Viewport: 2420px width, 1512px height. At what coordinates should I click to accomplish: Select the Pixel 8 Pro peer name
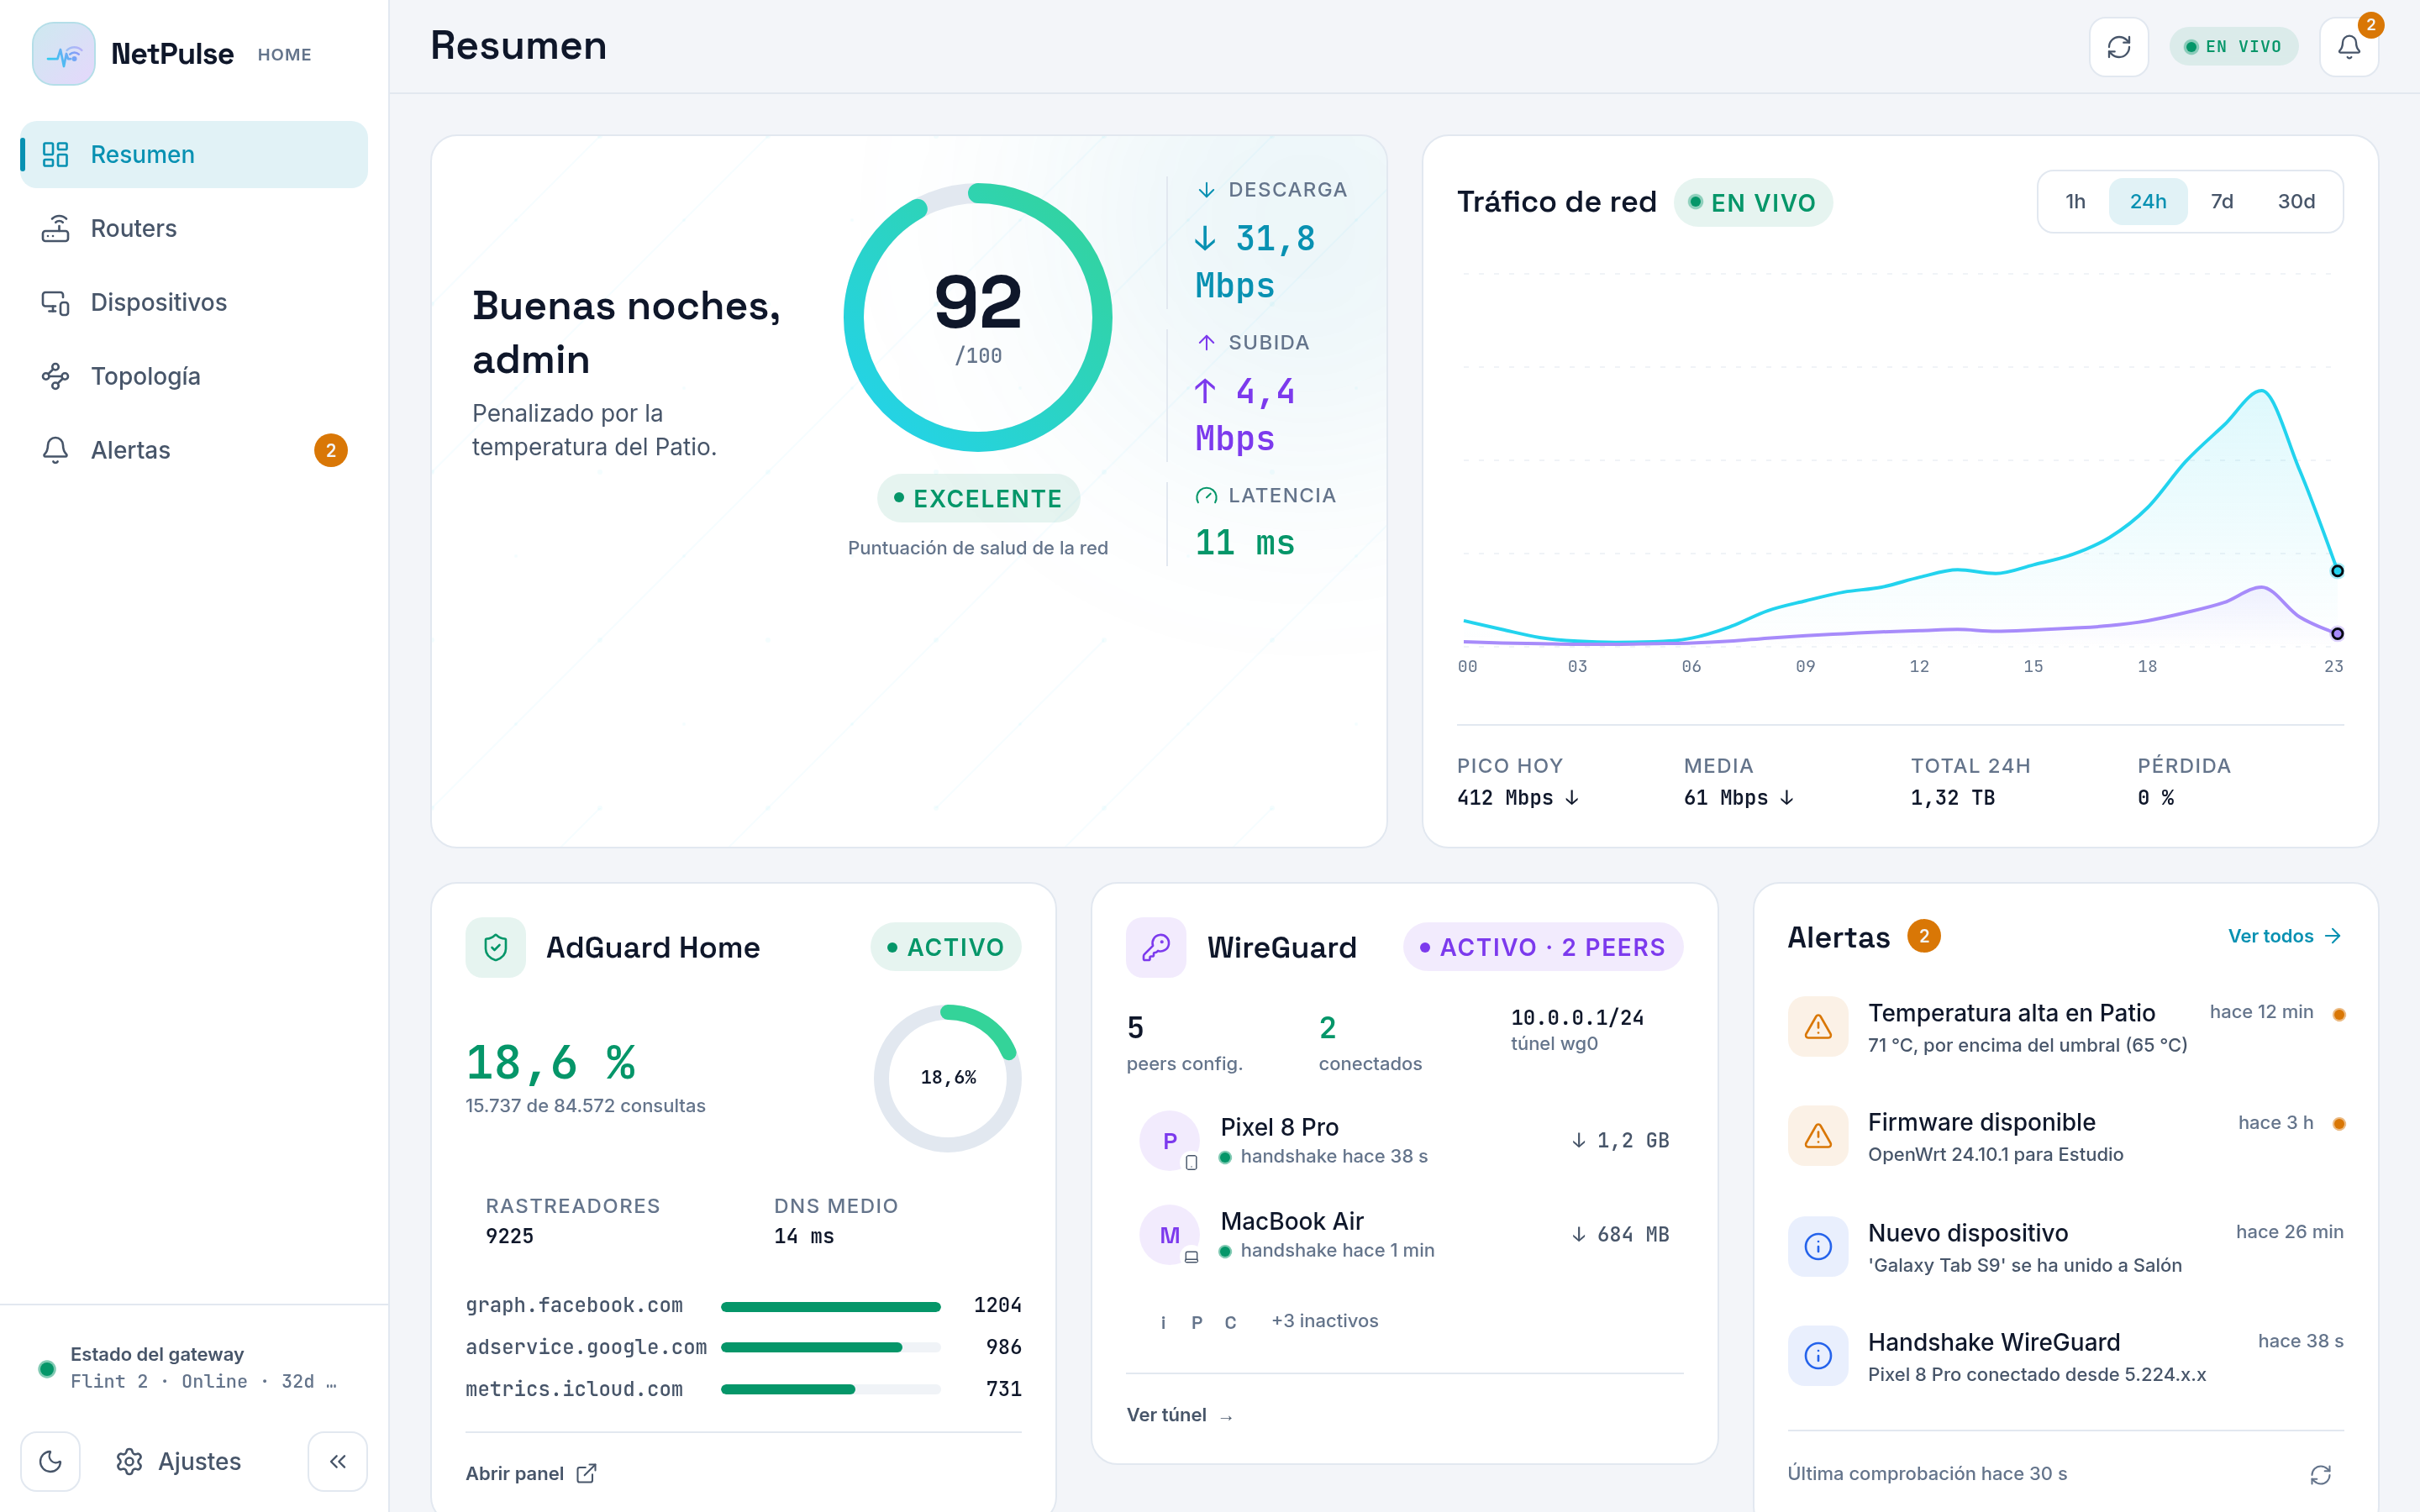point(1279,1127)
